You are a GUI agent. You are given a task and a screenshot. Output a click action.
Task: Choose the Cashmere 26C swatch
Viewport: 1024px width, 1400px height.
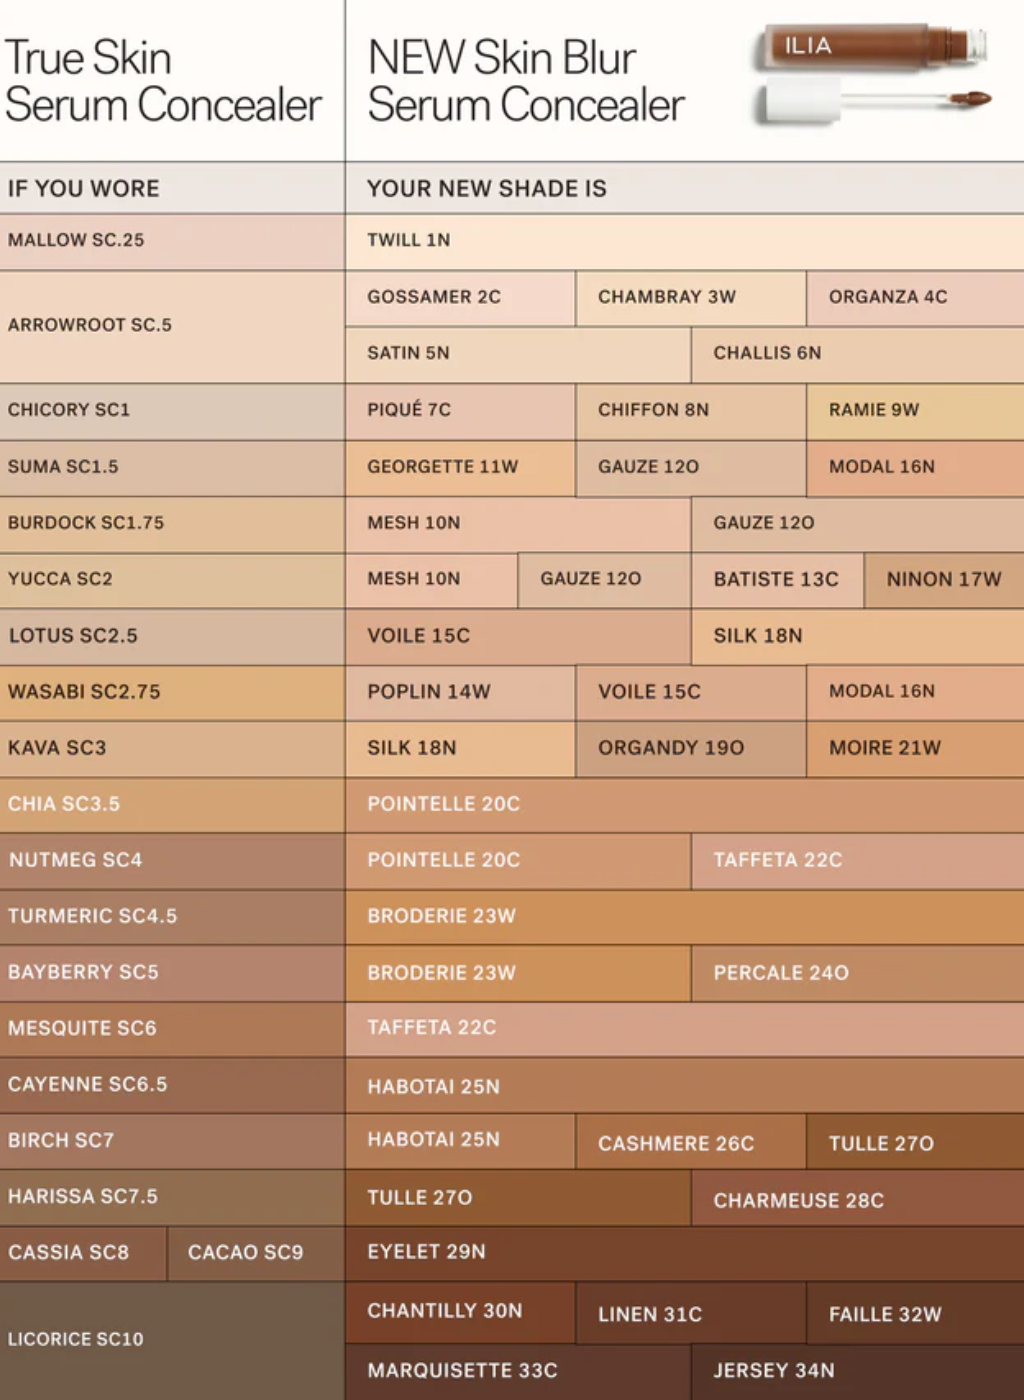691,1143
